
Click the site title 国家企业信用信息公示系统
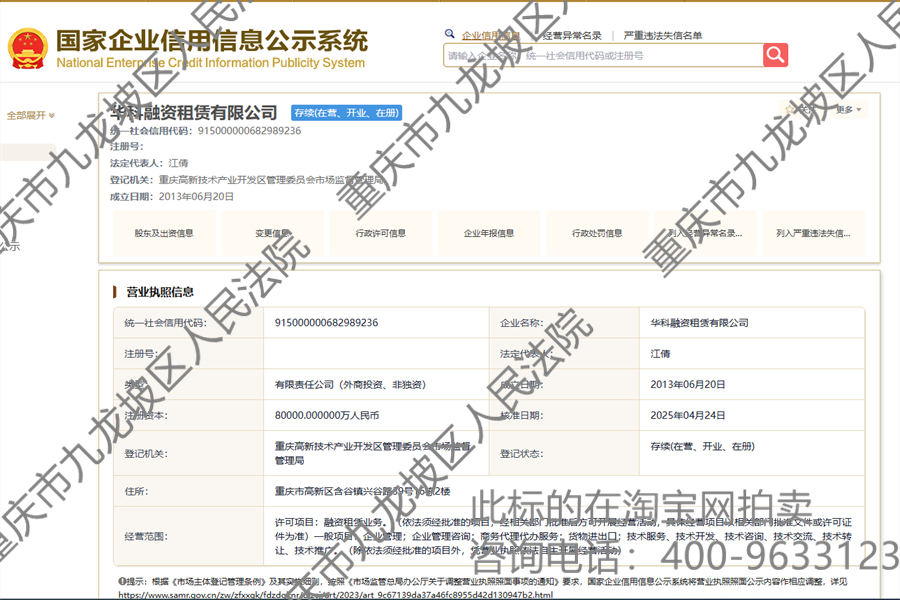211,40
